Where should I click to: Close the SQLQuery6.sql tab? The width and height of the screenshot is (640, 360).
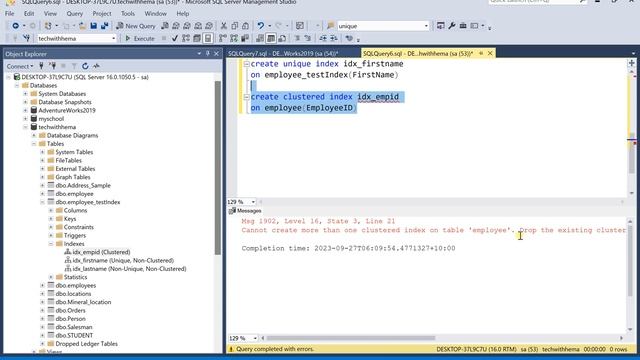(490, 53)
